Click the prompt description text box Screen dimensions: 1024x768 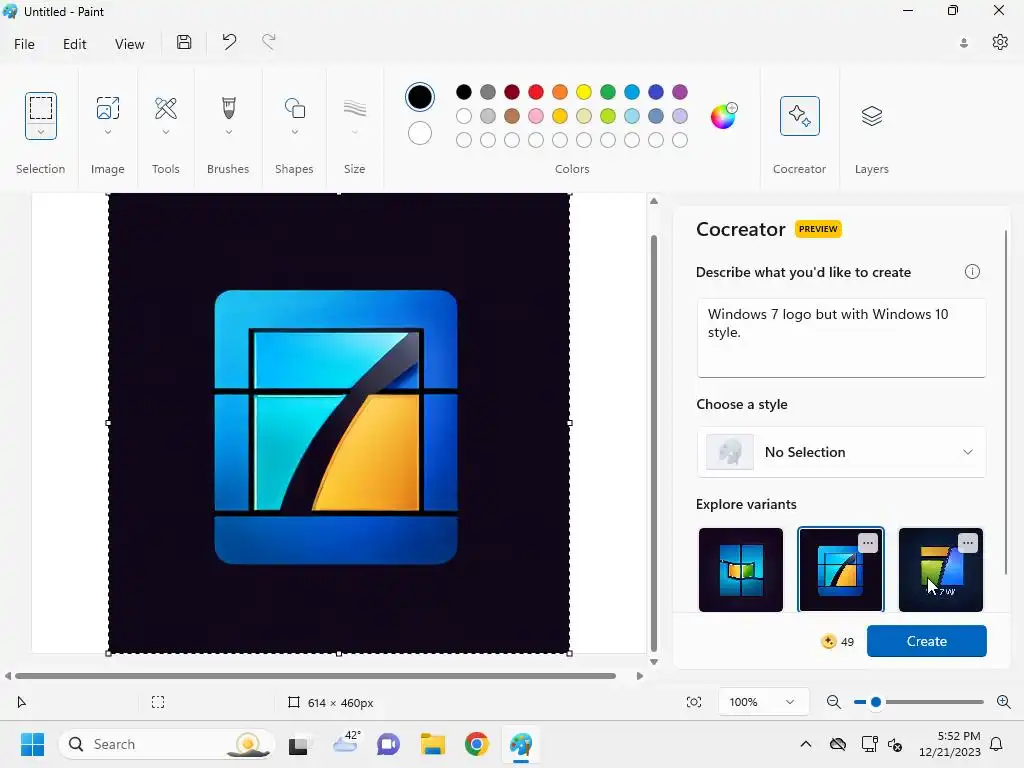tap(841, 338)
